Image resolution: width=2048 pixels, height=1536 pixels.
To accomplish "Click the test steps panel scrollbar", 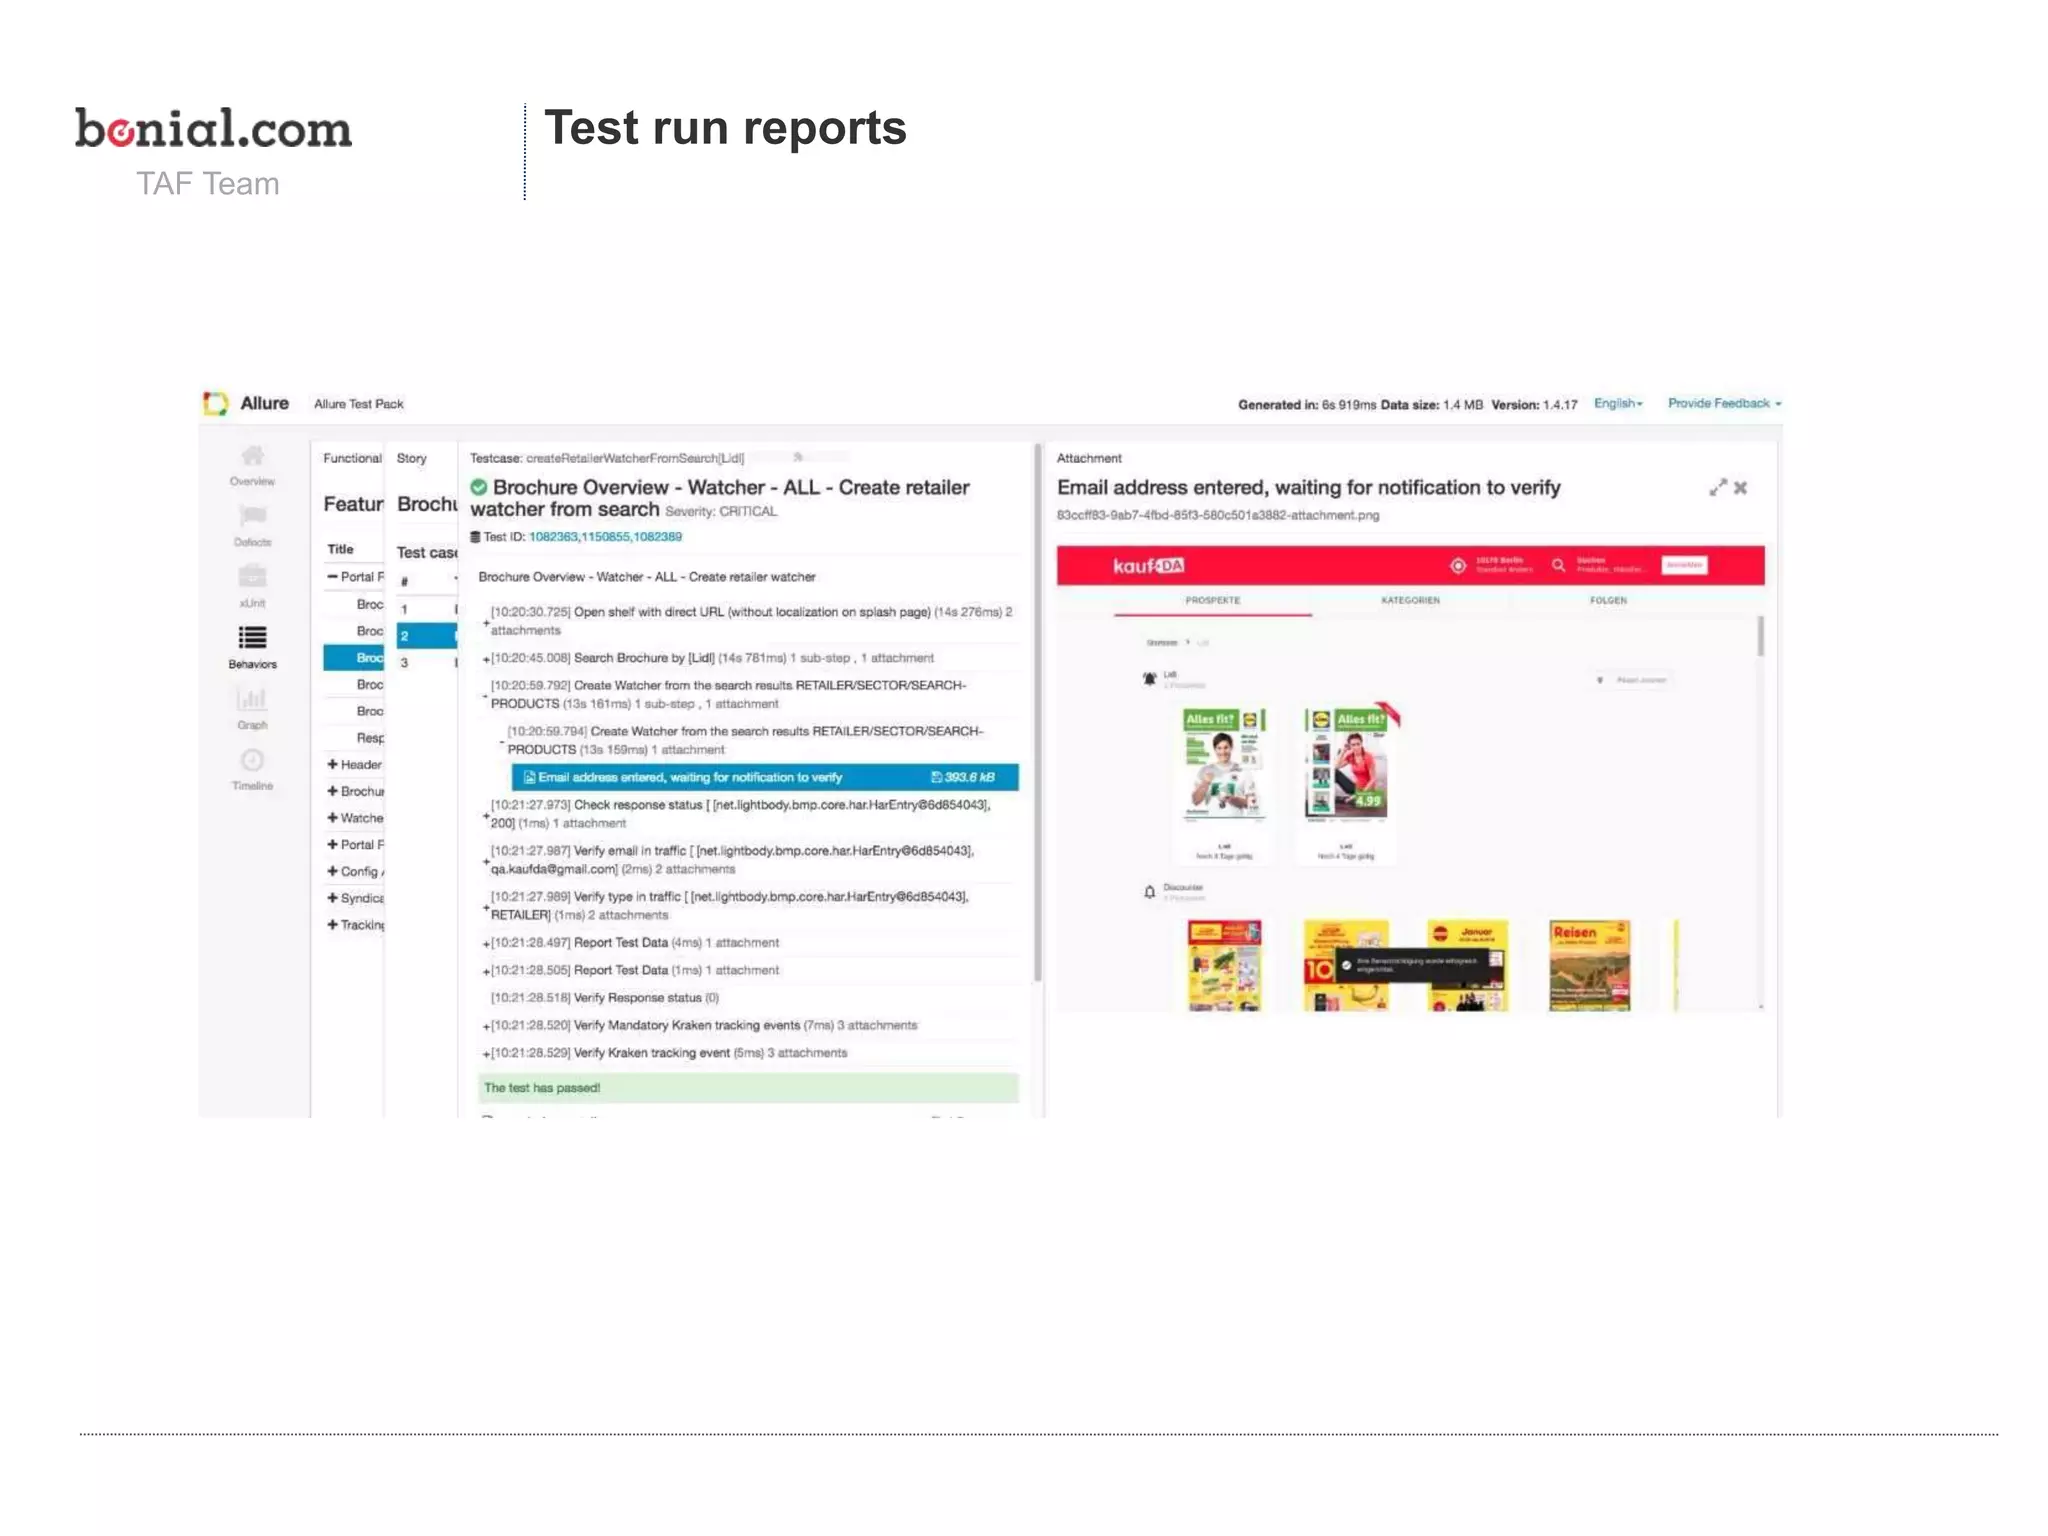I will 1038,713.
